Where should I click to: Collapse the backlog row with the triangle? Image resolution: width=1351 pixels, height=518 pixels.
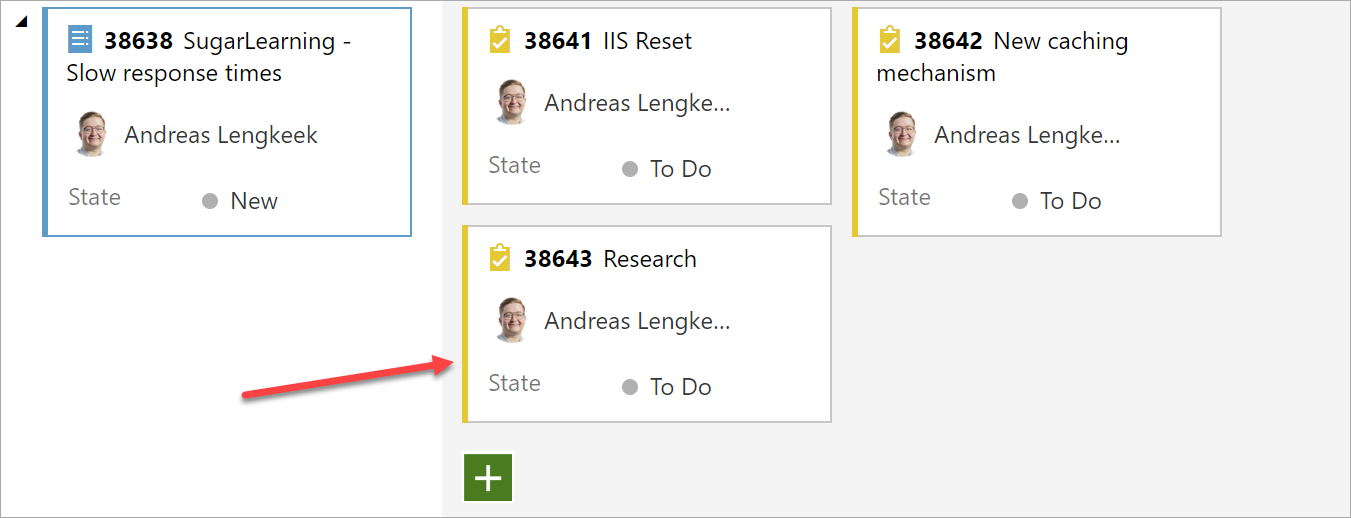point(21,22)
